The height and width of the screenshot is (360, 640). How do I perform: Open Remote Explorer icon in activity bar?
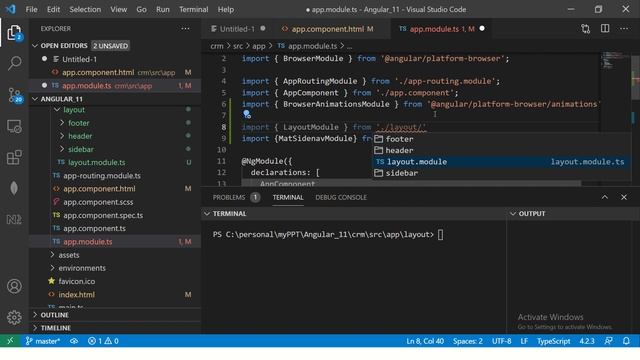pos(14,127)
